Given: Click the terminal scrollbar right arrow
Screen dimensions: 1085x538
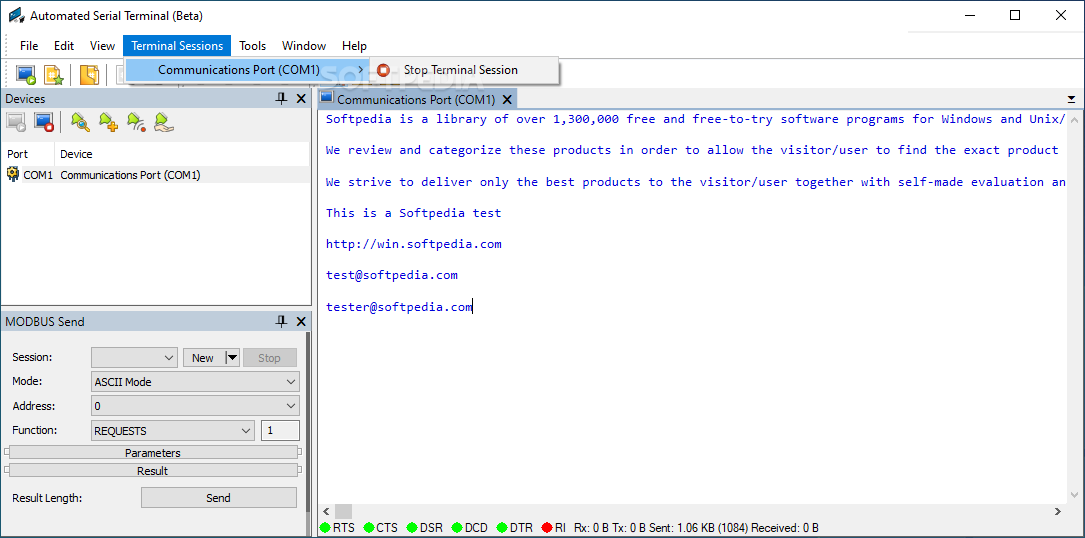Looking at the screenshot, I should tap(1057, 512).
